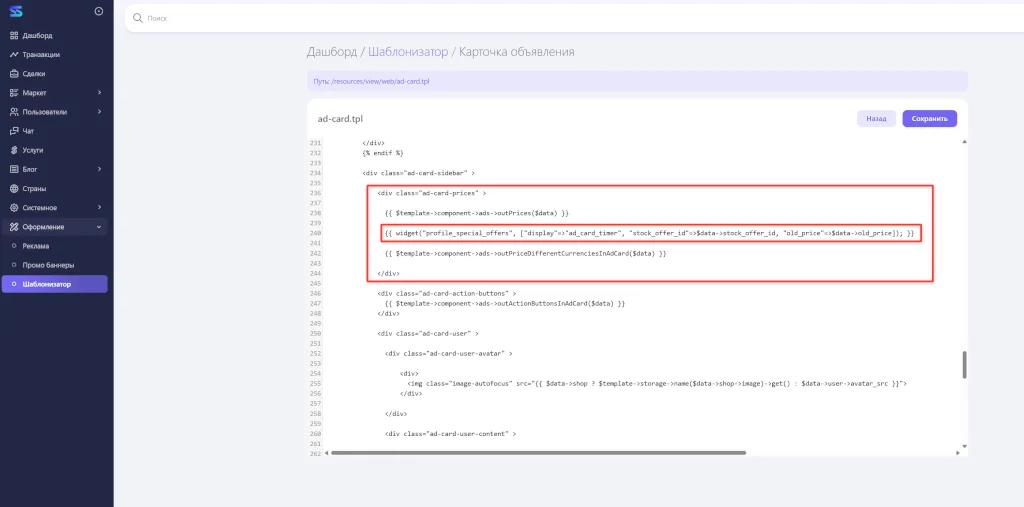Click the Сделки briefcase icon
The image size is (1024, 507).
(x=14, y=73)
